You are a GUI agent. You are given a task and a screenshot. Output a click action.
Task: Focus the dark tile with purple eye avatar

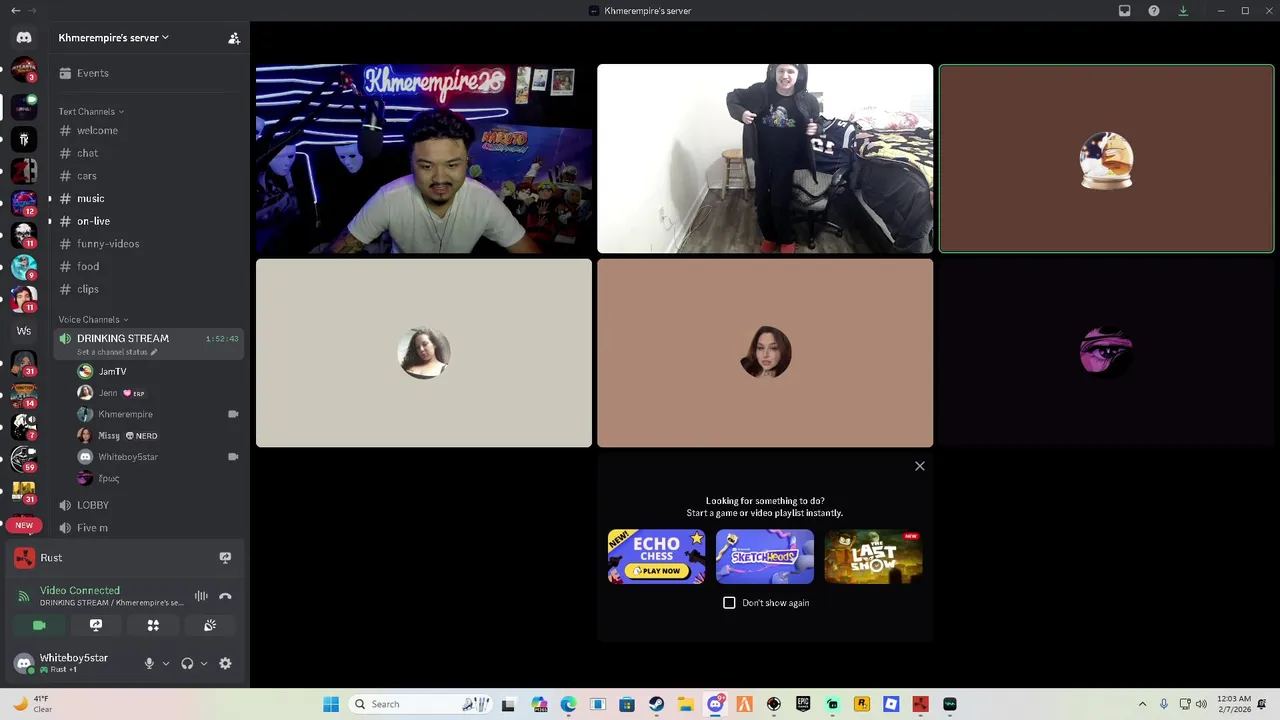pyautogui.click(x=1106, y=353)
